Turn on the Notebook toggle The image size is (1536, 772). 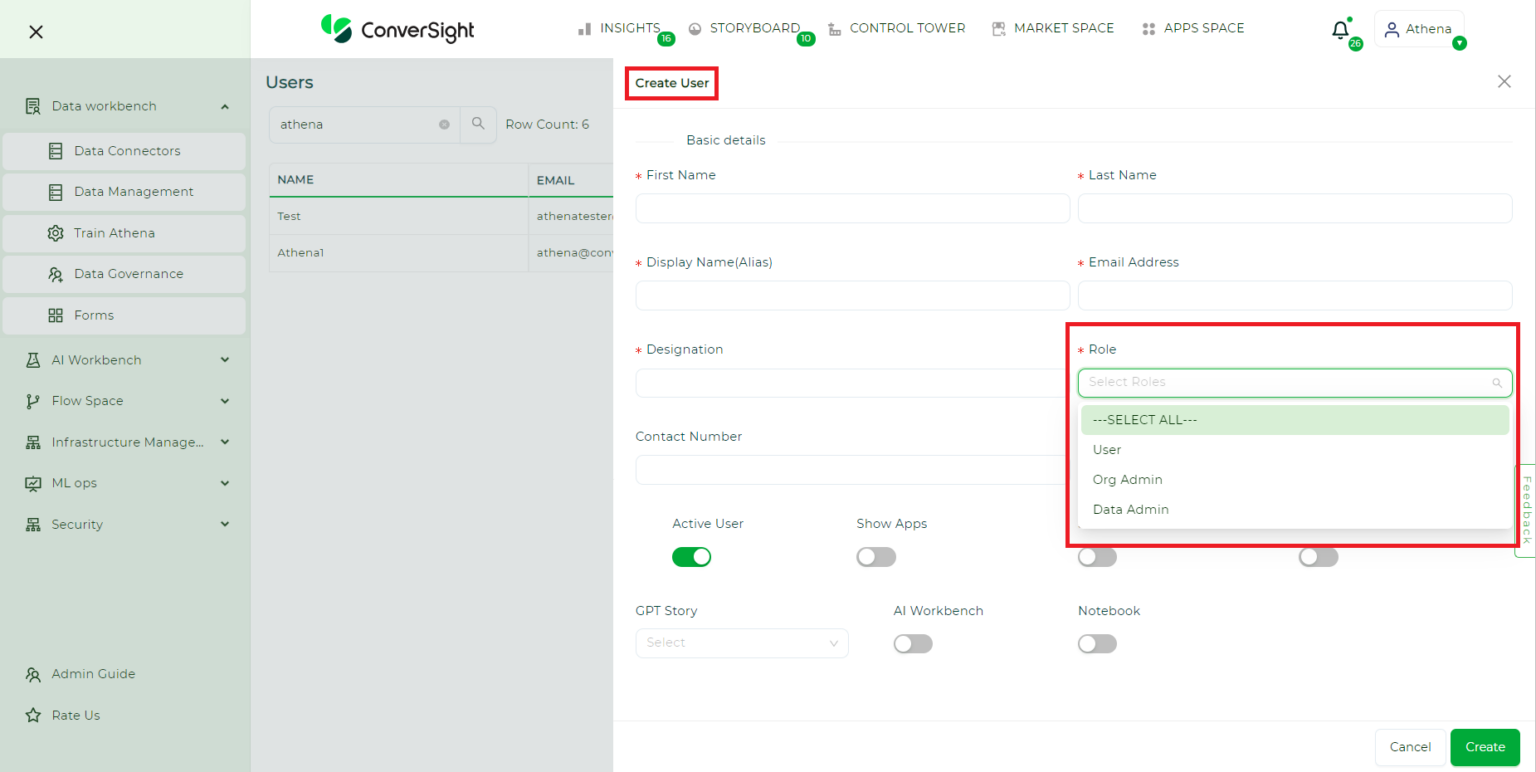(1097, 644)
